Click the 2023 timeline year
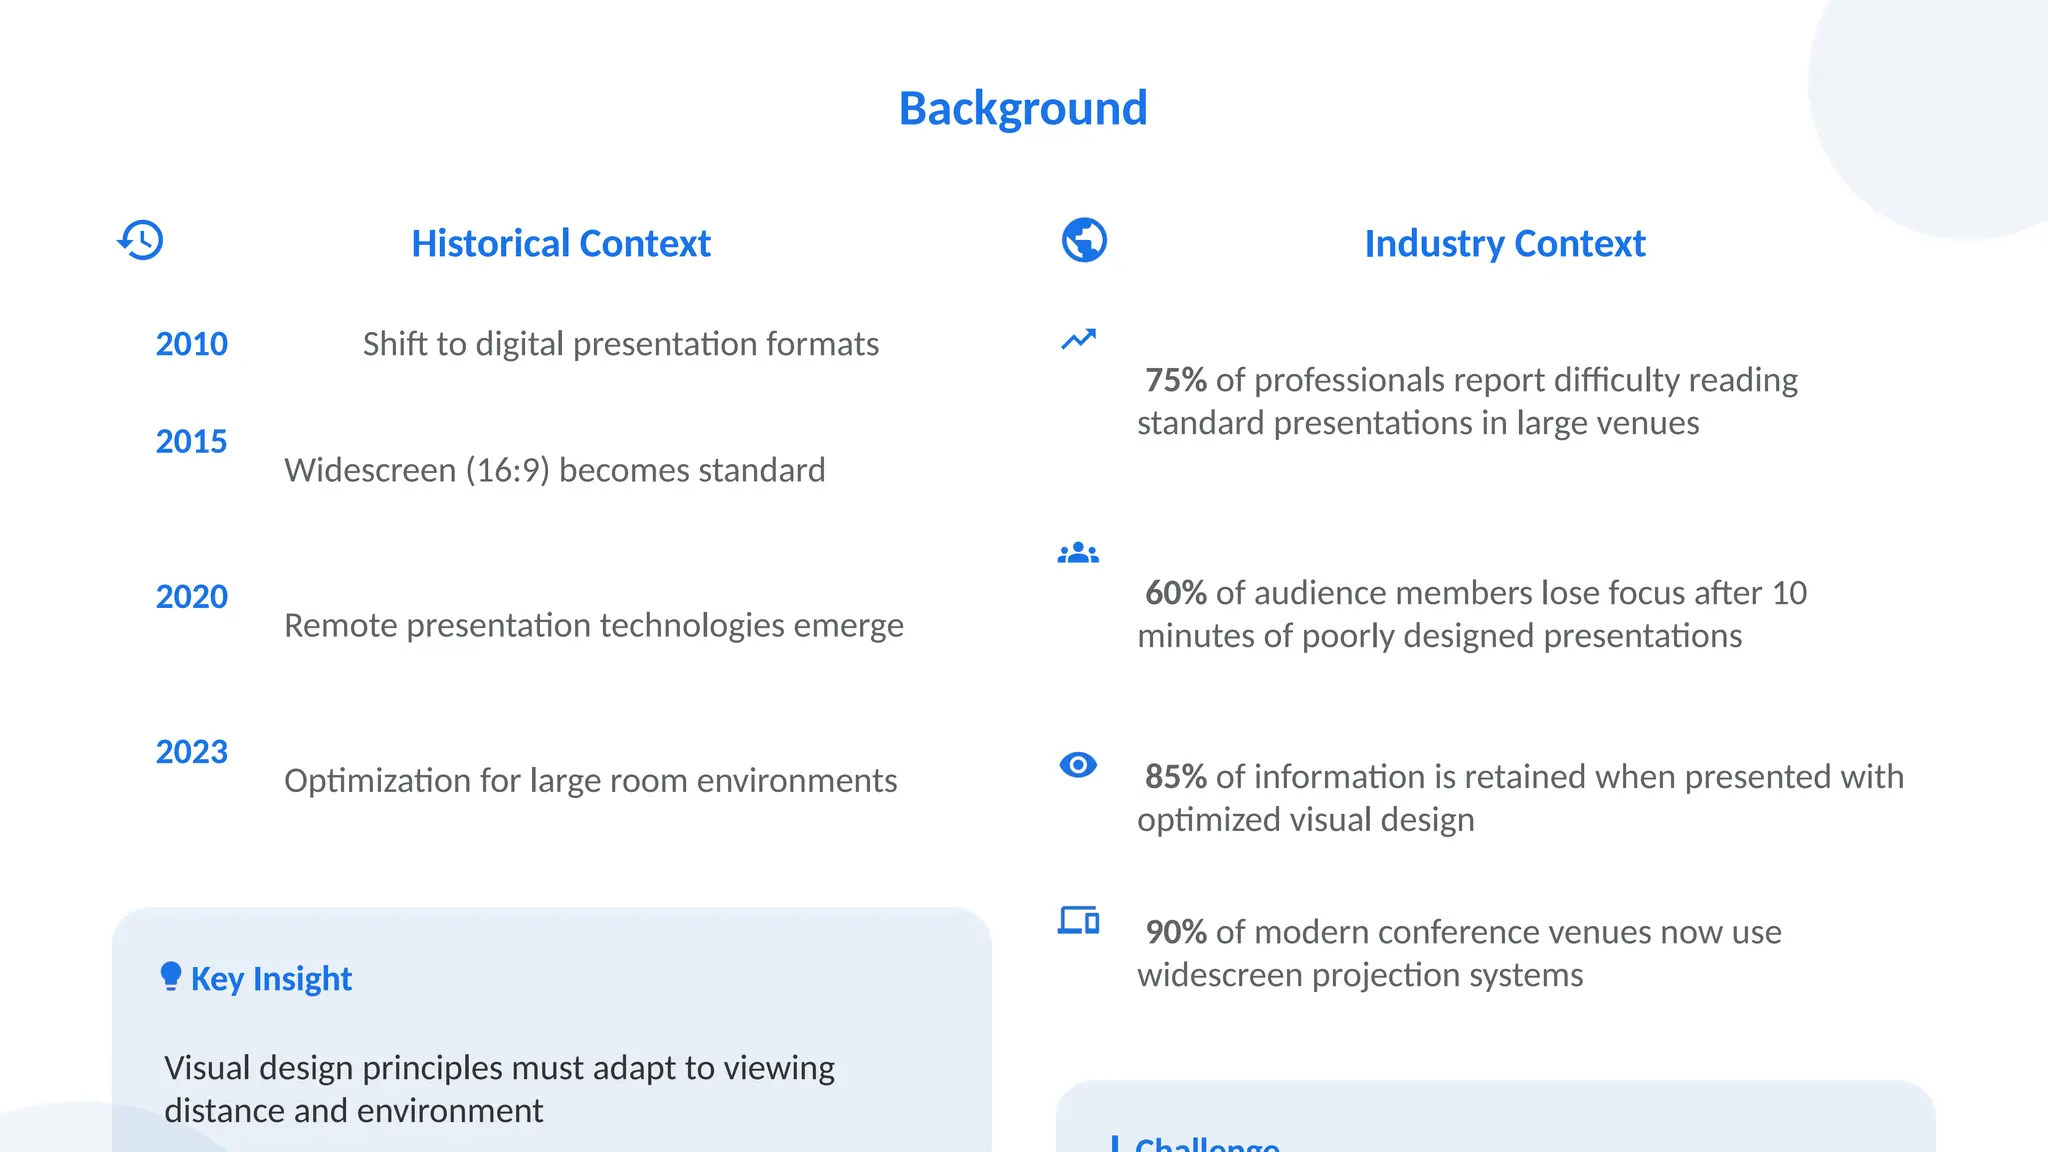The image size is (2048, 1152). coord(191,751)
